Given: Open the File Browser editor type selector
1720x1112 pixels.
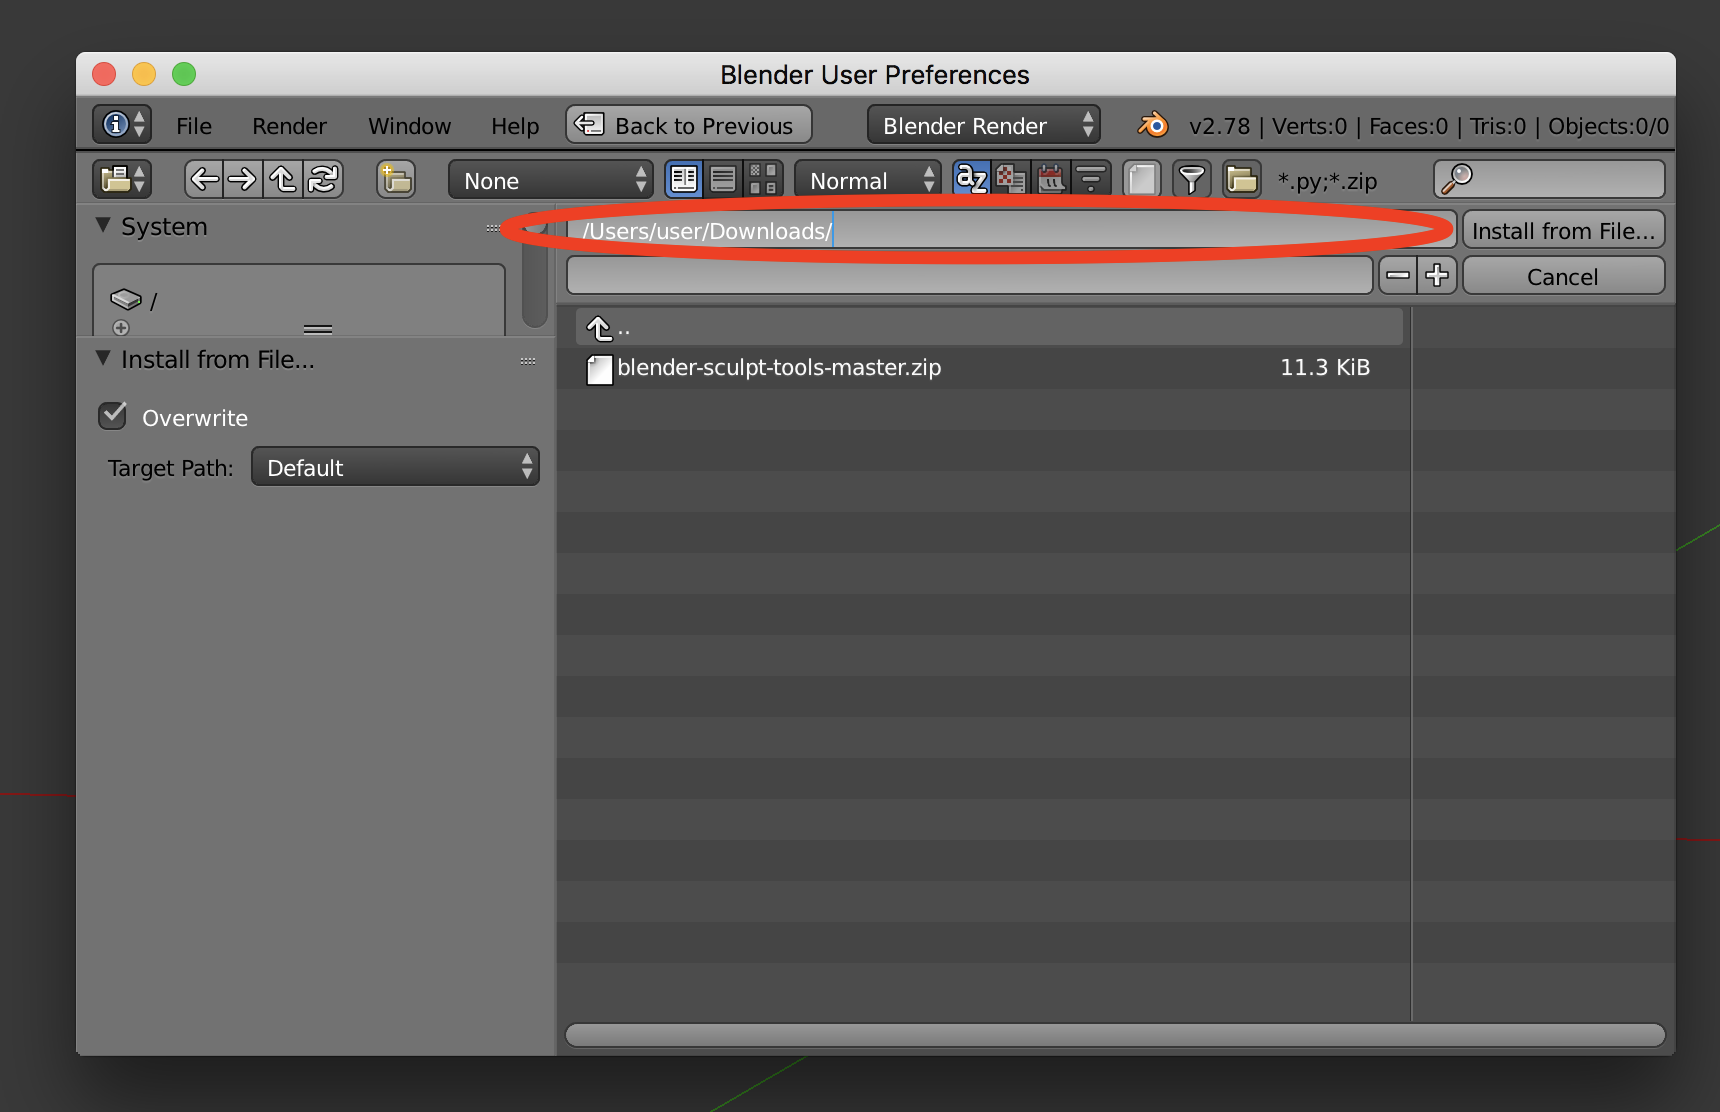Looking at the screenshot, I should point(122,179).
